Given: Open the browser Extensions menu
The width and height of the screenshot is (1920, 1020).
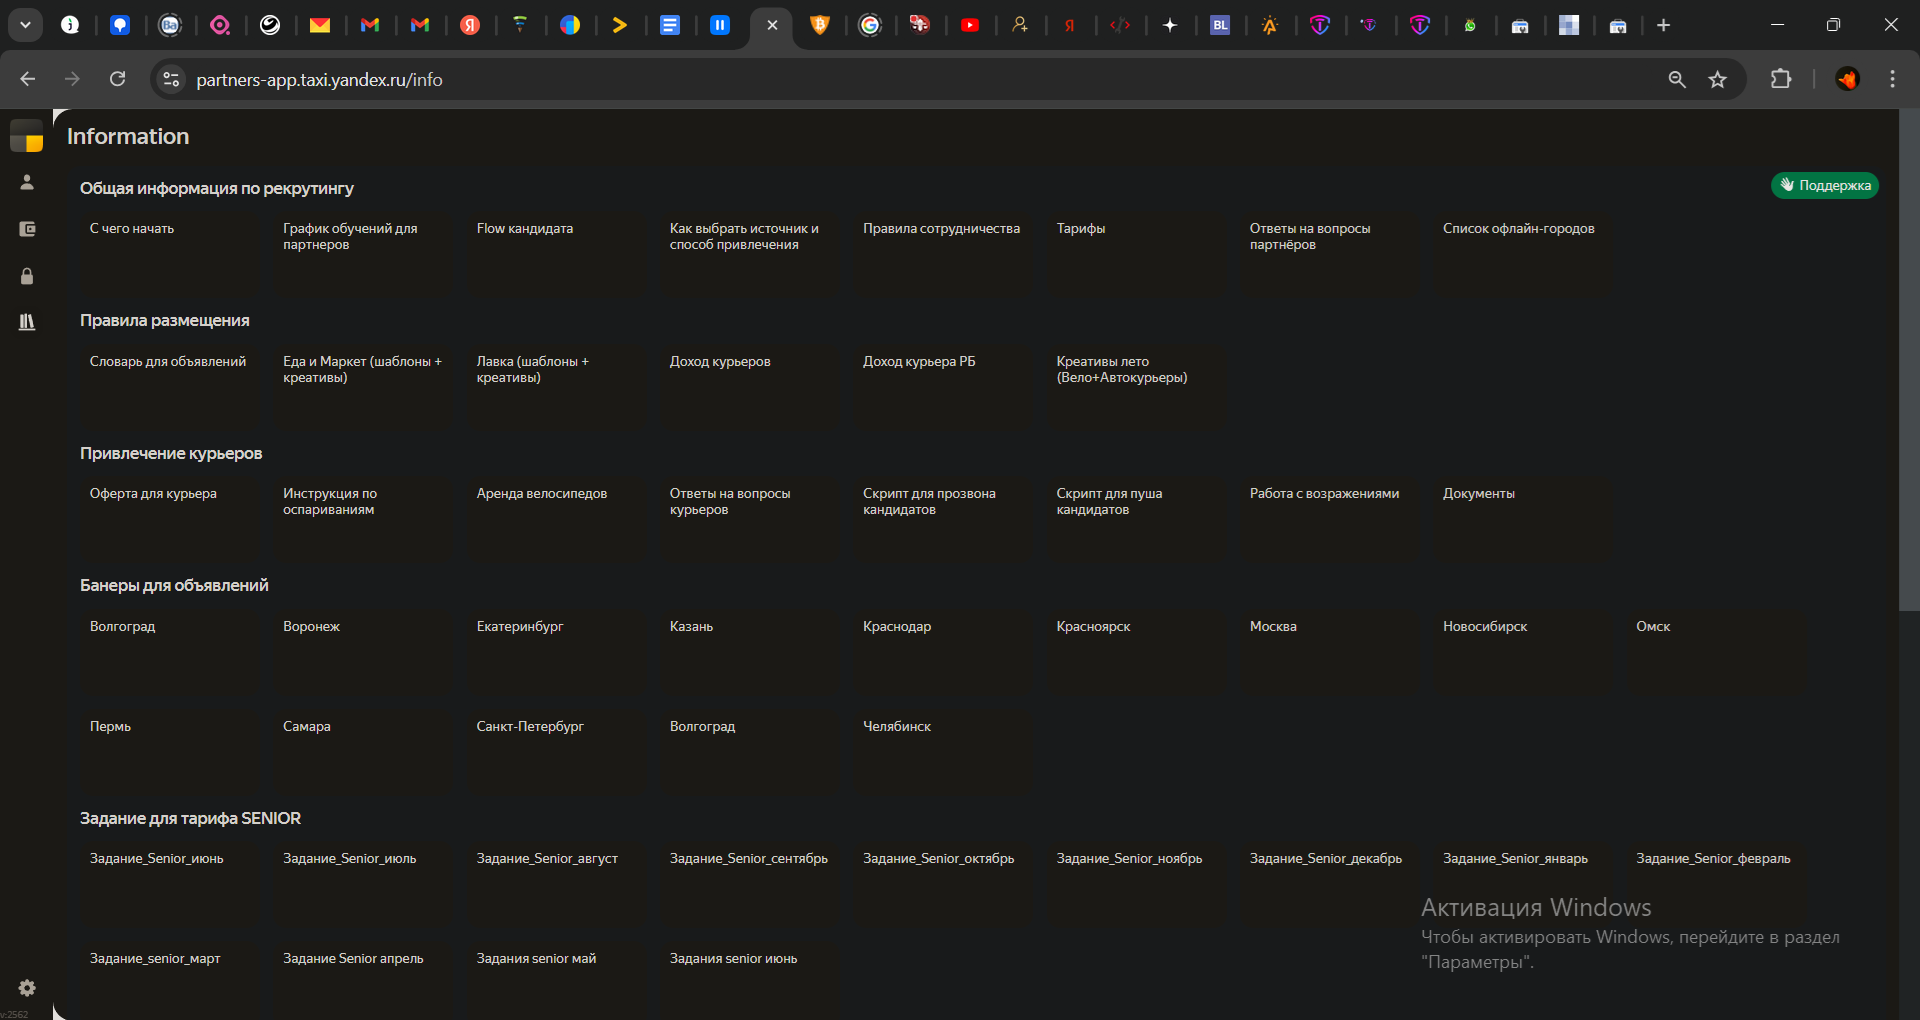Looking at the screenshot, I should pyautogui.click(x=1781, y=79).
